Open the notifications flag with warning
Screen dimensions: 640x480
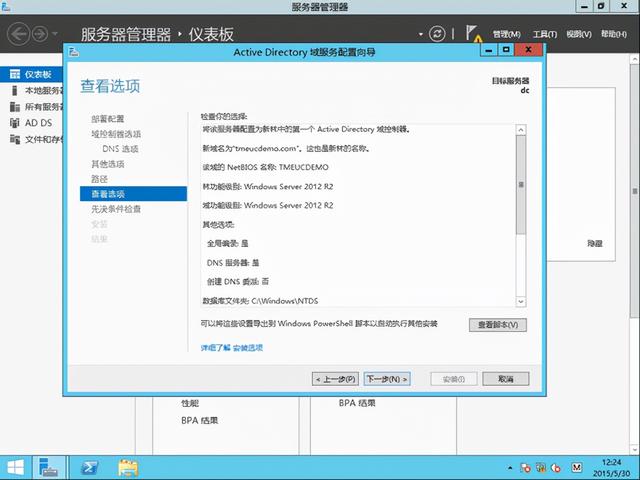(x=473, y=33)
